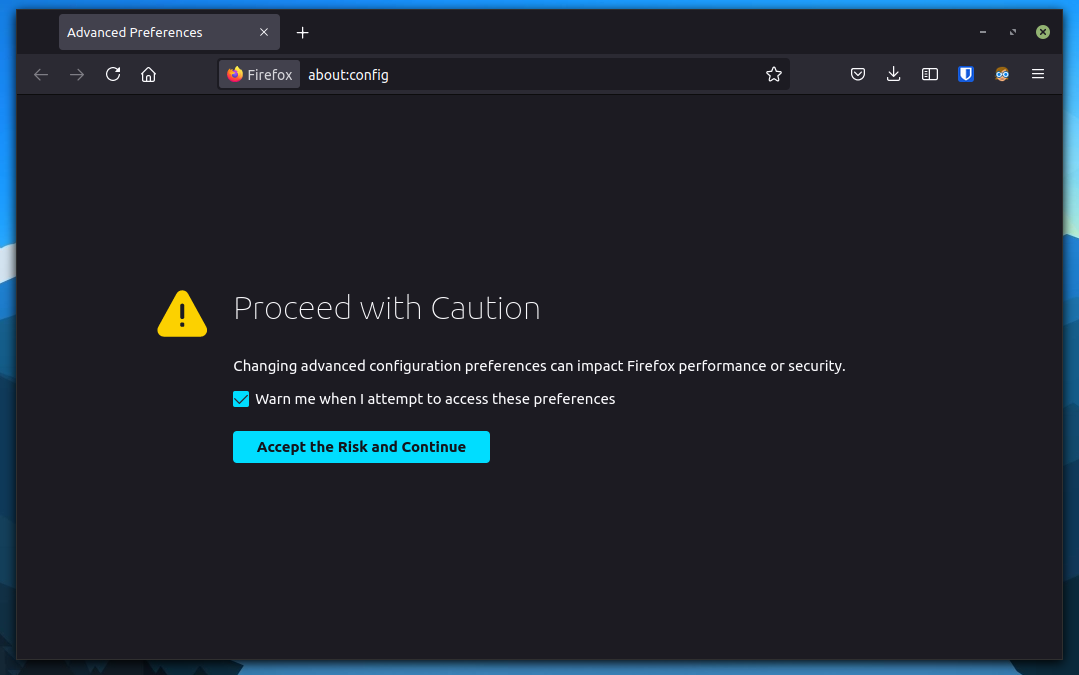Uncheck the 'Warn me' checkbox
This screenshot has height=675, width=1079.
pos(241,399)
